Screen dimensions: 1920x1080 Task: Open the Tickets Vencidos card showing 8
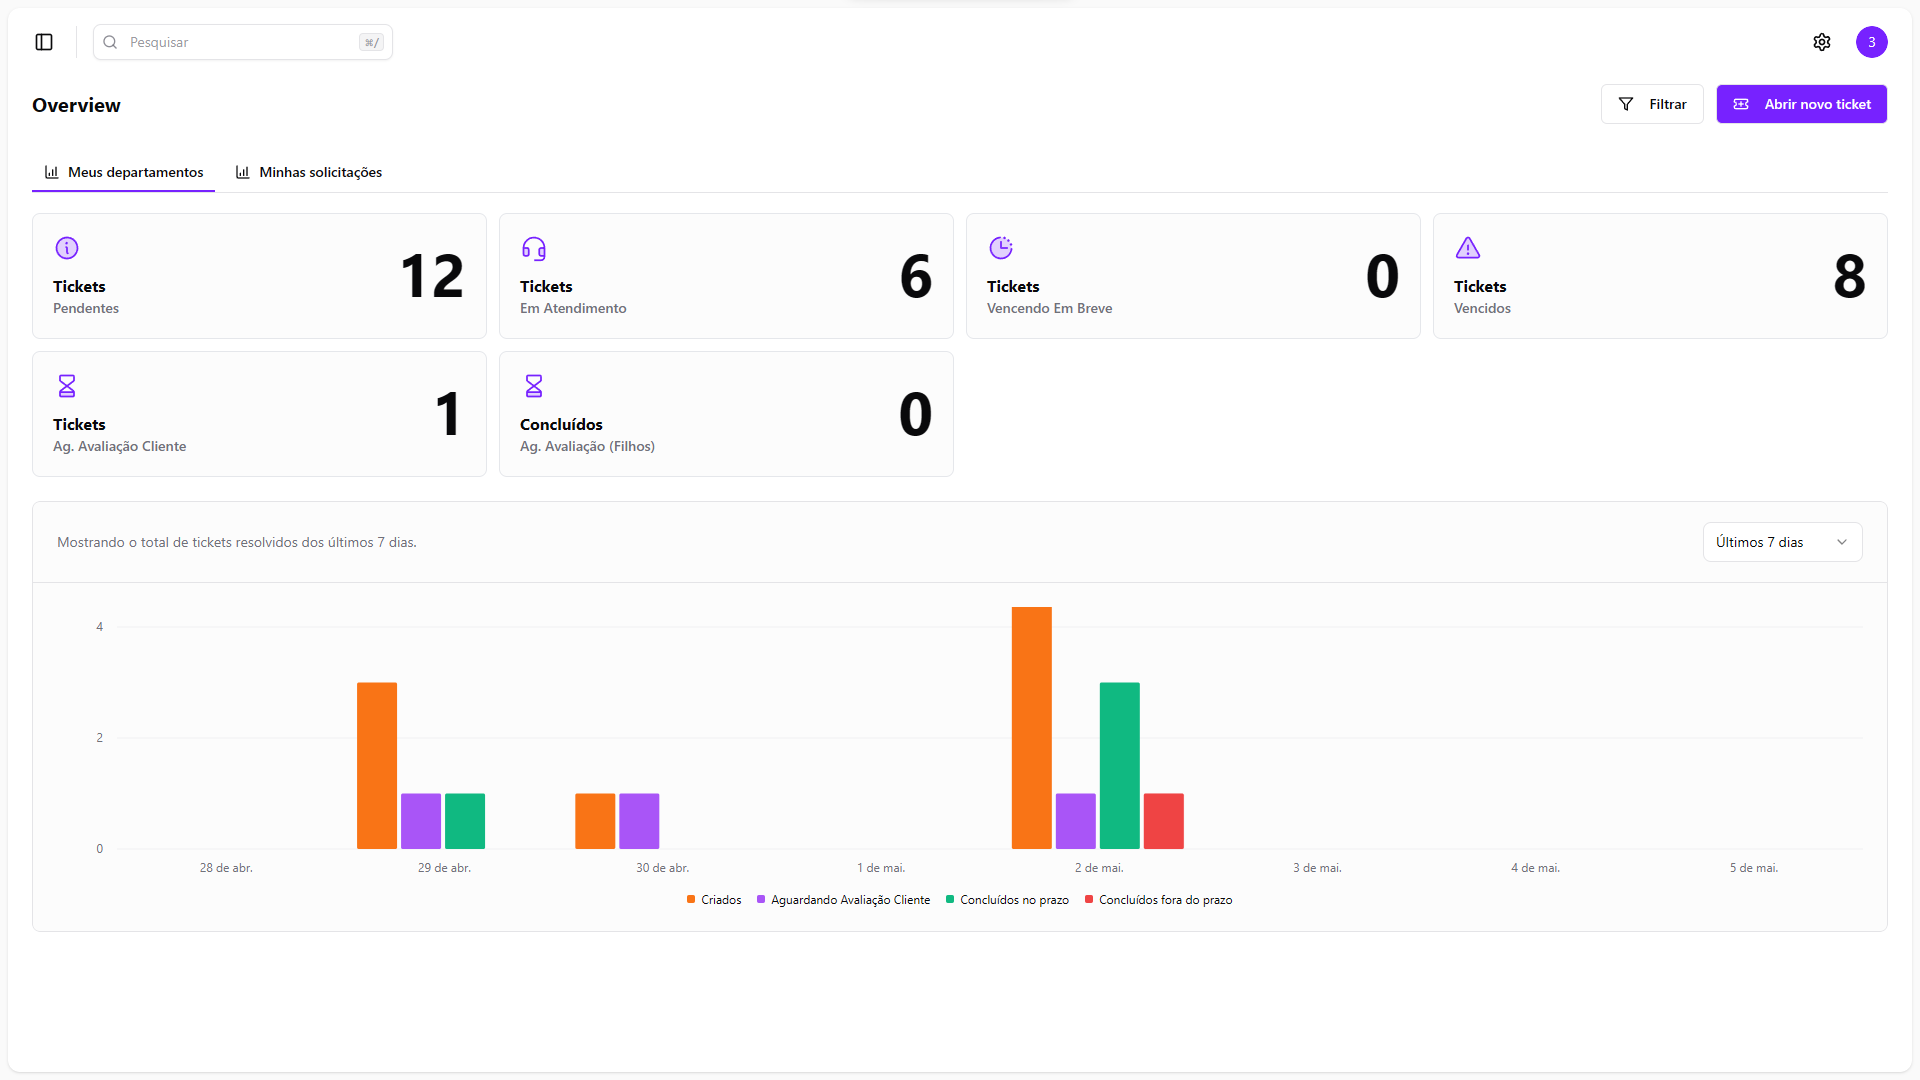coord(1659,276)
